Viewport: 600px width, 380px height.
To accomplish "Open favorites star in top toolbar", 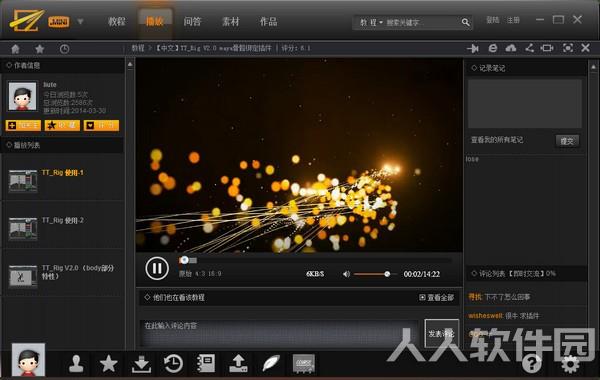I will coord(39,49).
